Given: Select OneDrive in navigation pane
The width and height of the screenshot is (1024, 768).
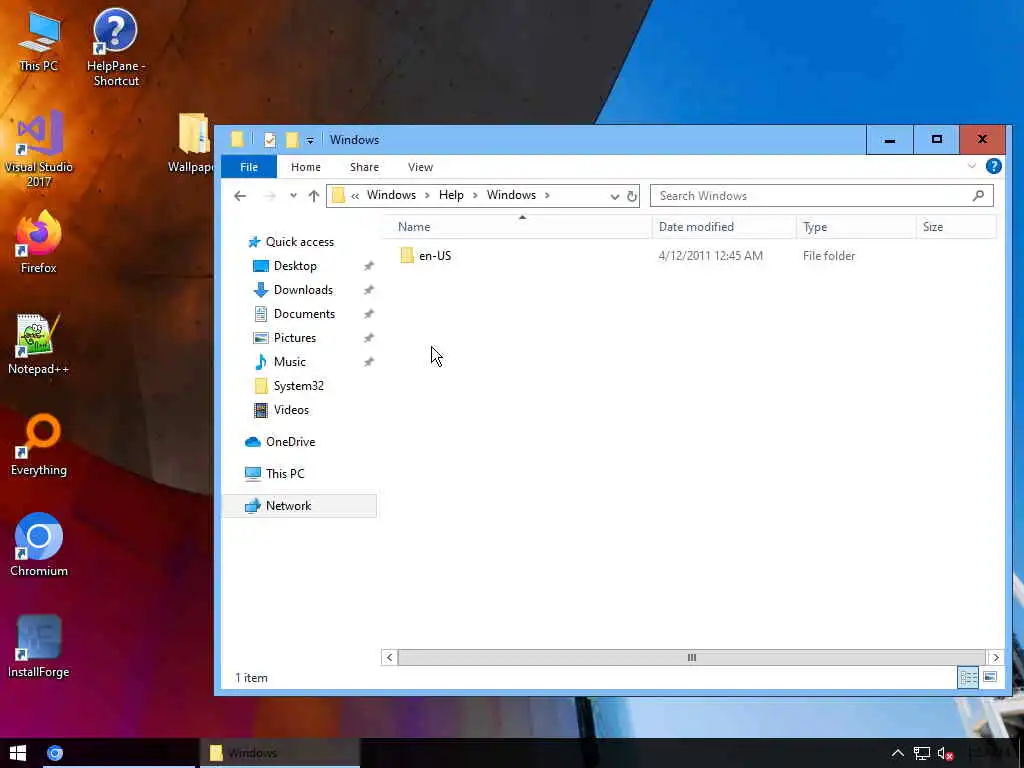Looking at the screenshot, I should pos(280,442).
